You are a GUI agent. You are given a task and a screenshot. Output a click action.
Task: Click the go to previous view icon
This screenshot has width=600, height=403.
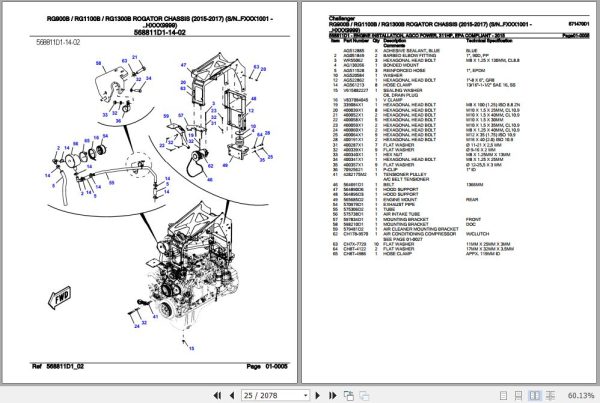tap(349, 395)
